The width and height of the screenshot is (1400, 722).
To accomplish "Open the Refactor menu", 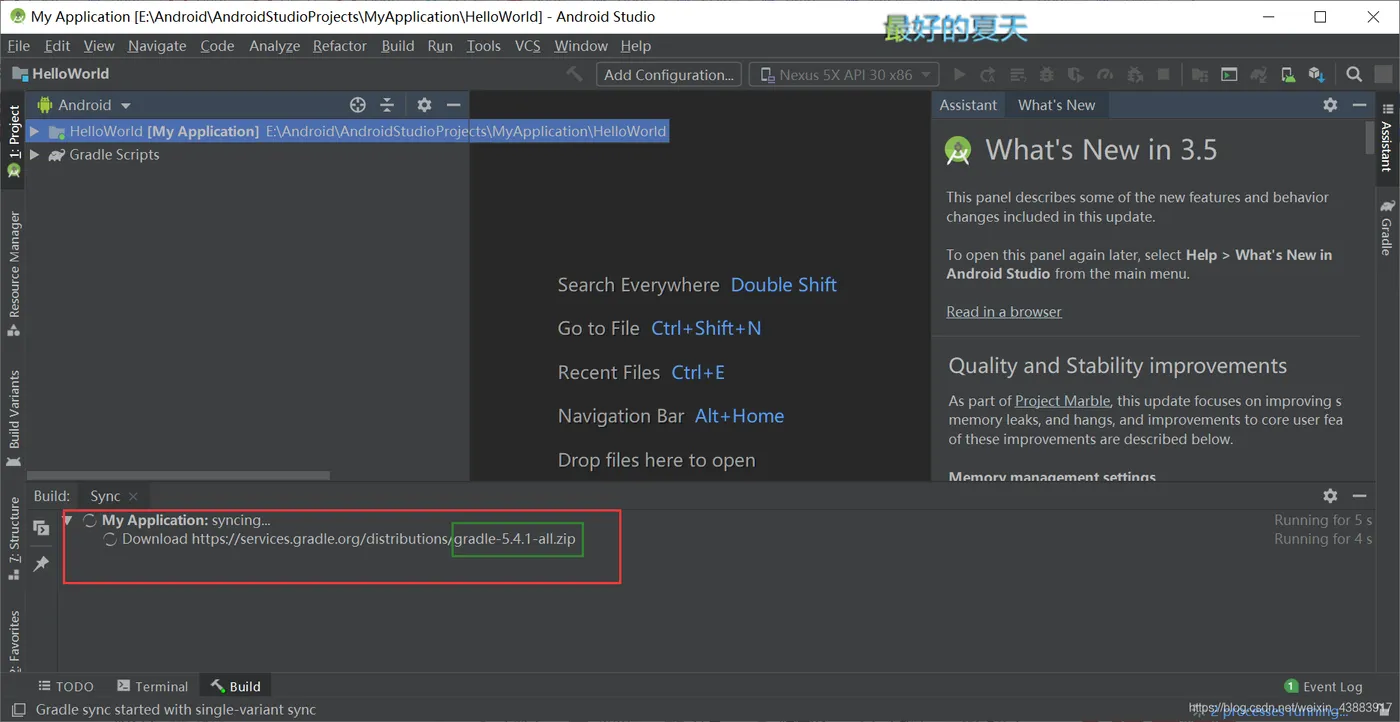I will pos(340,46).
